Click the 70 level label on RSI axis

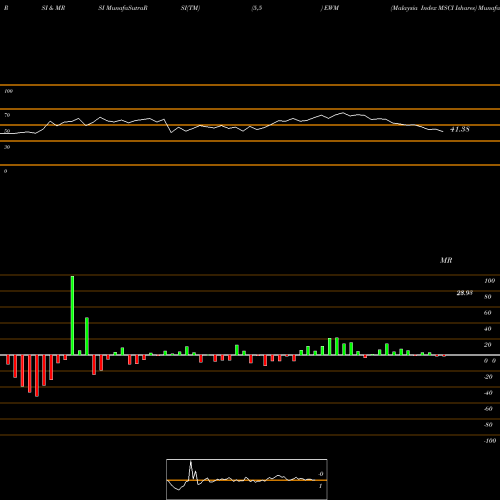[x=7, y=115]
